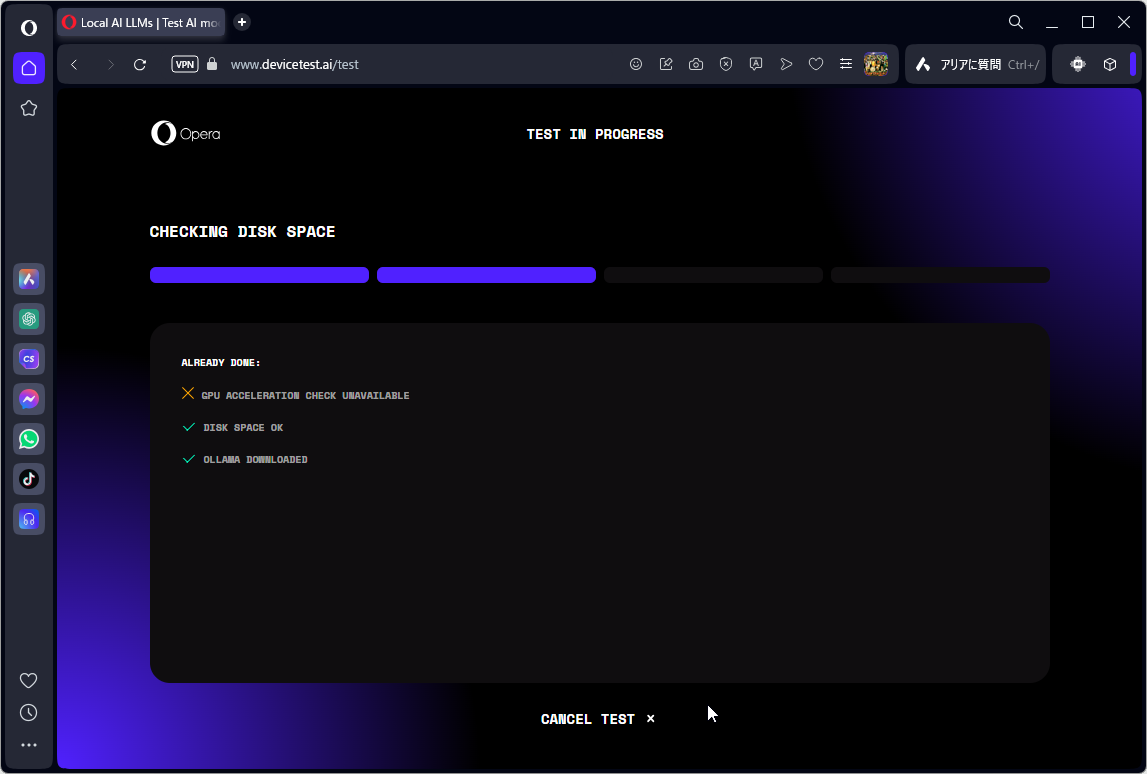Image resolution: width=1147 pixels, height=774 pixels.
Task: Add page to bookmarks heart icon
Action: 816,64
